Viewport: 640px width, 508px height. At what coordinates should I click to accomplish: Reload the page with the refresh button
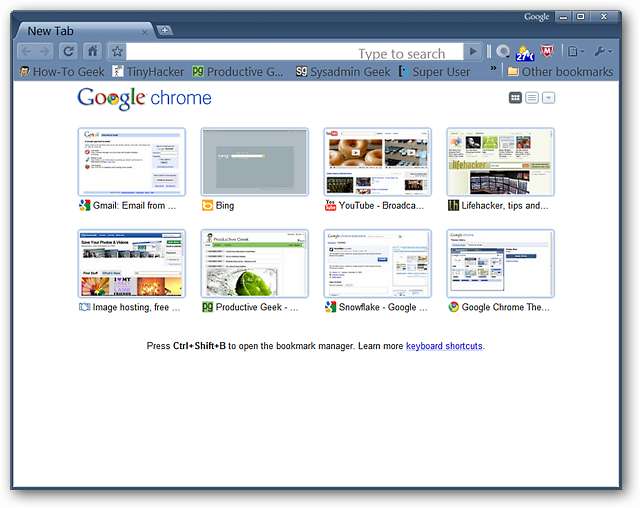point(68,51)
